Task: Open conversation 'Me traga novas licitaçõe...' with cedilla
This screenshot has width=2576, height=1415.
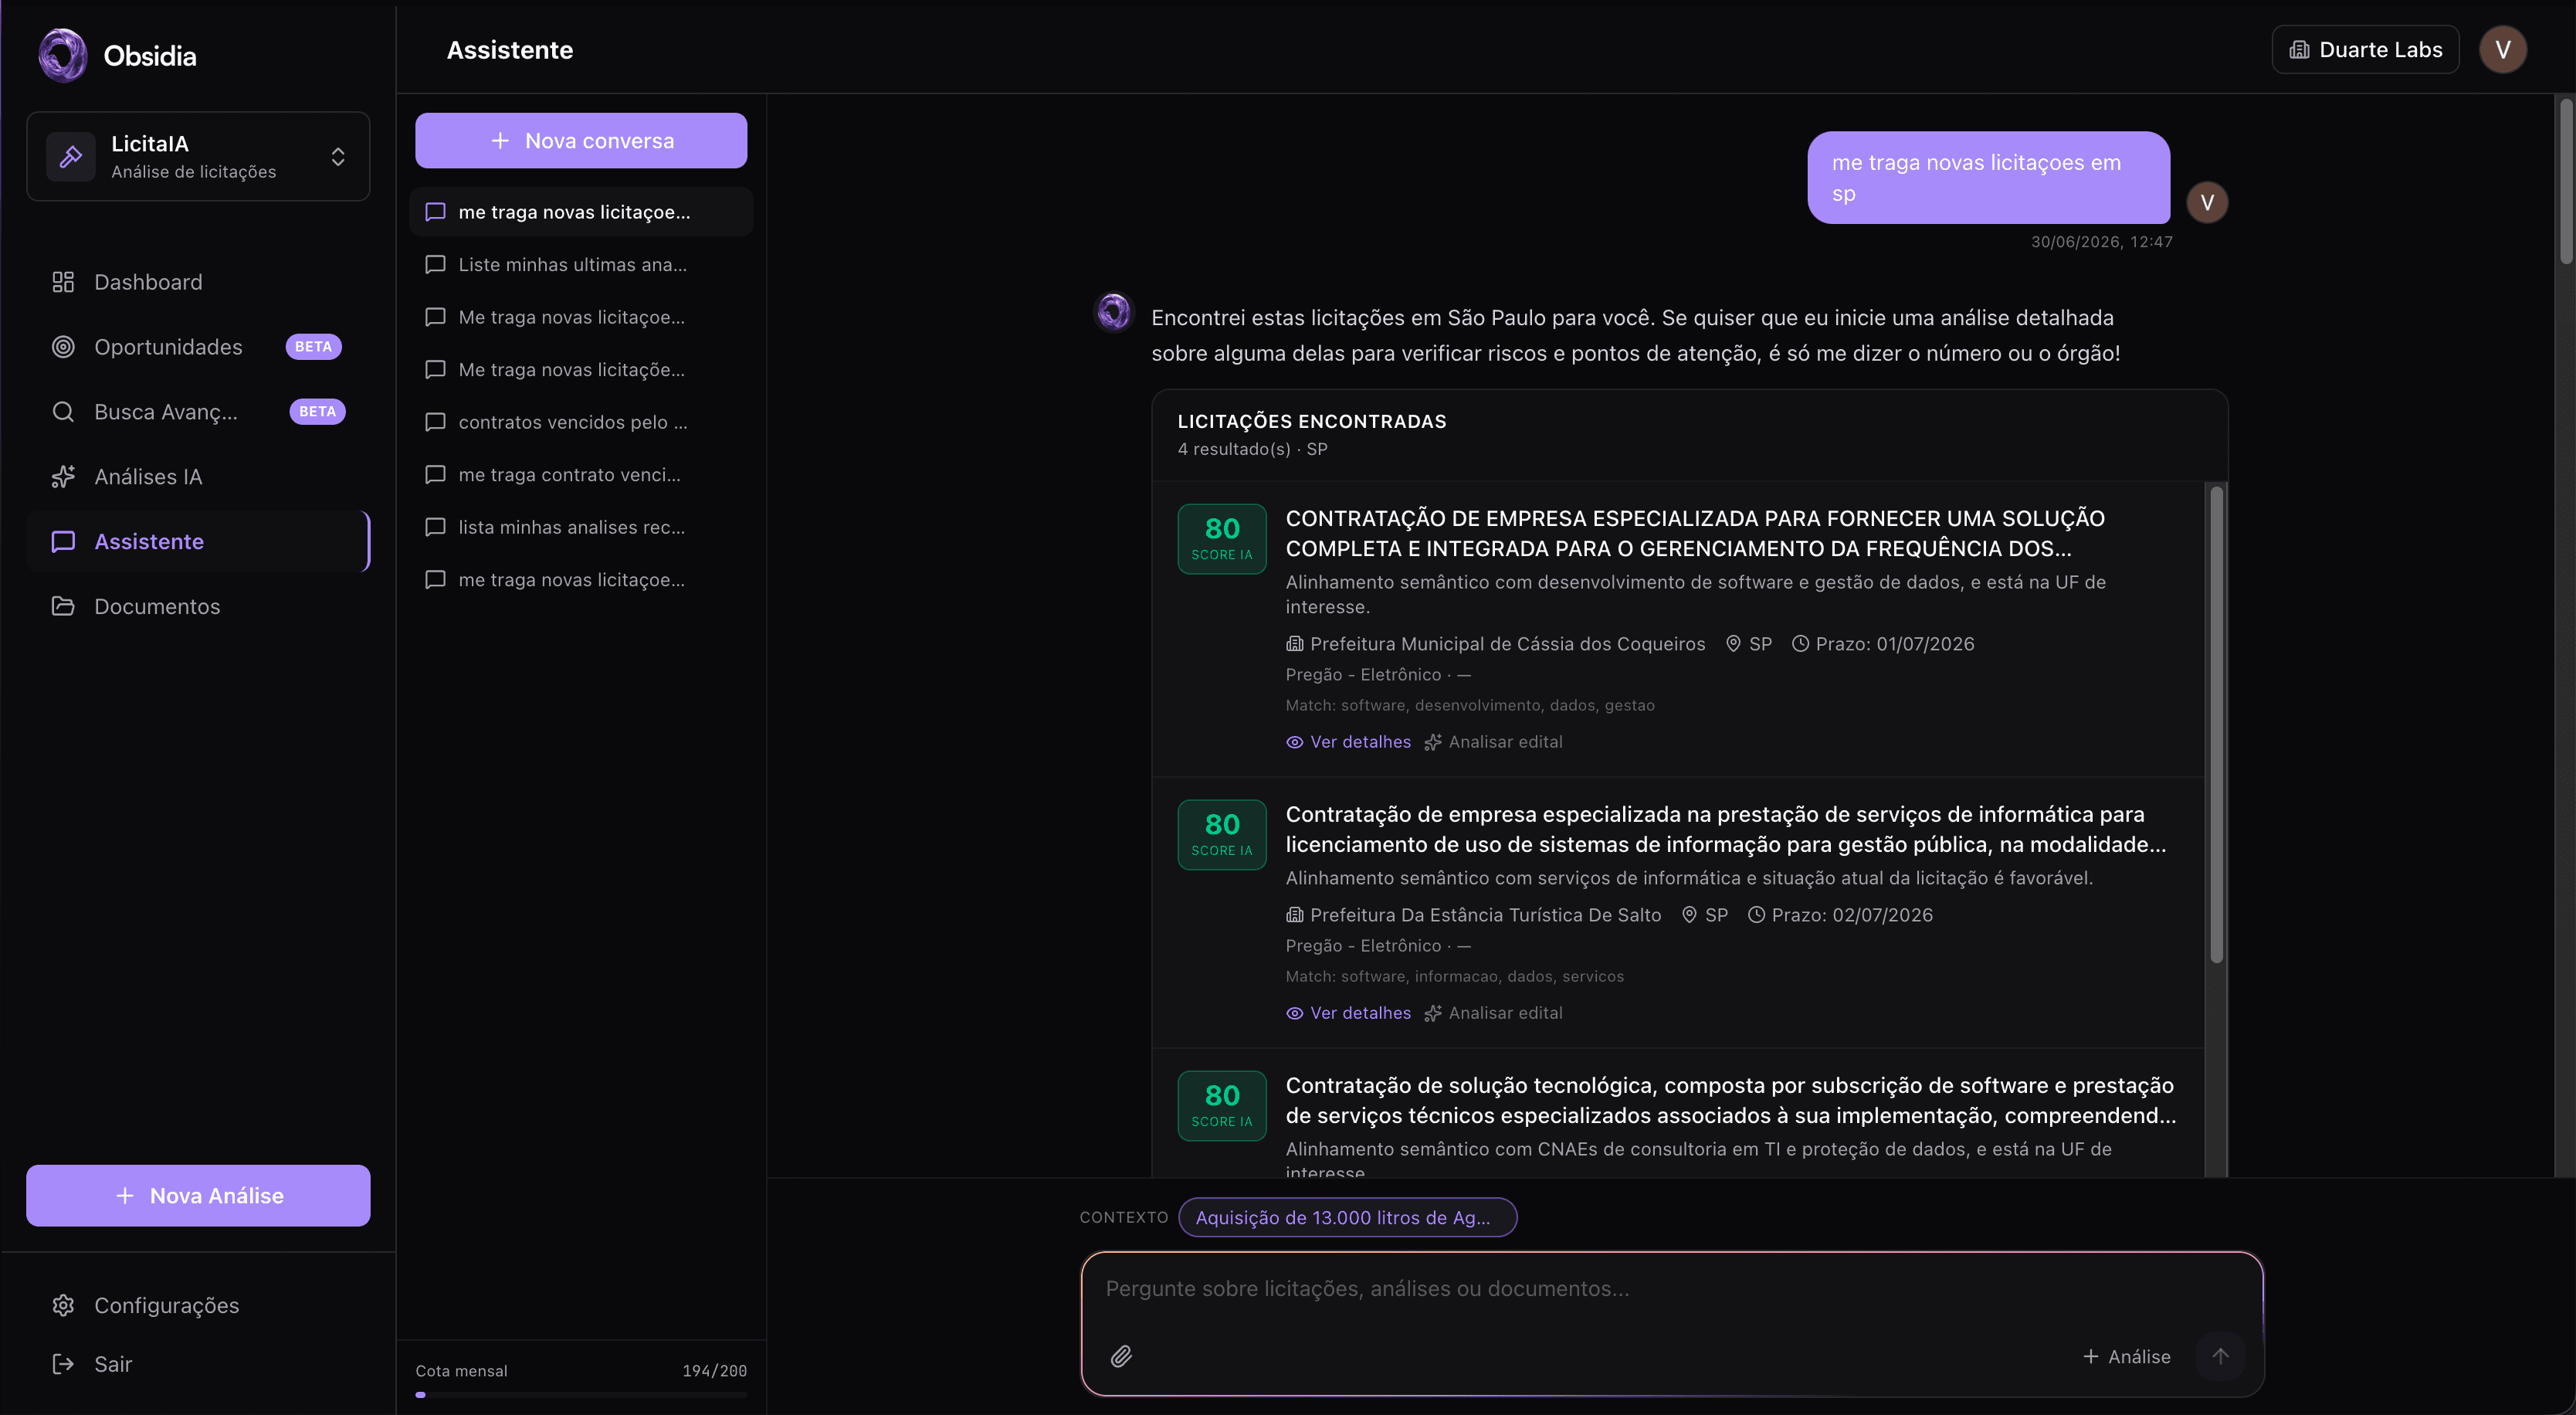Action: [x=581, y=370]
